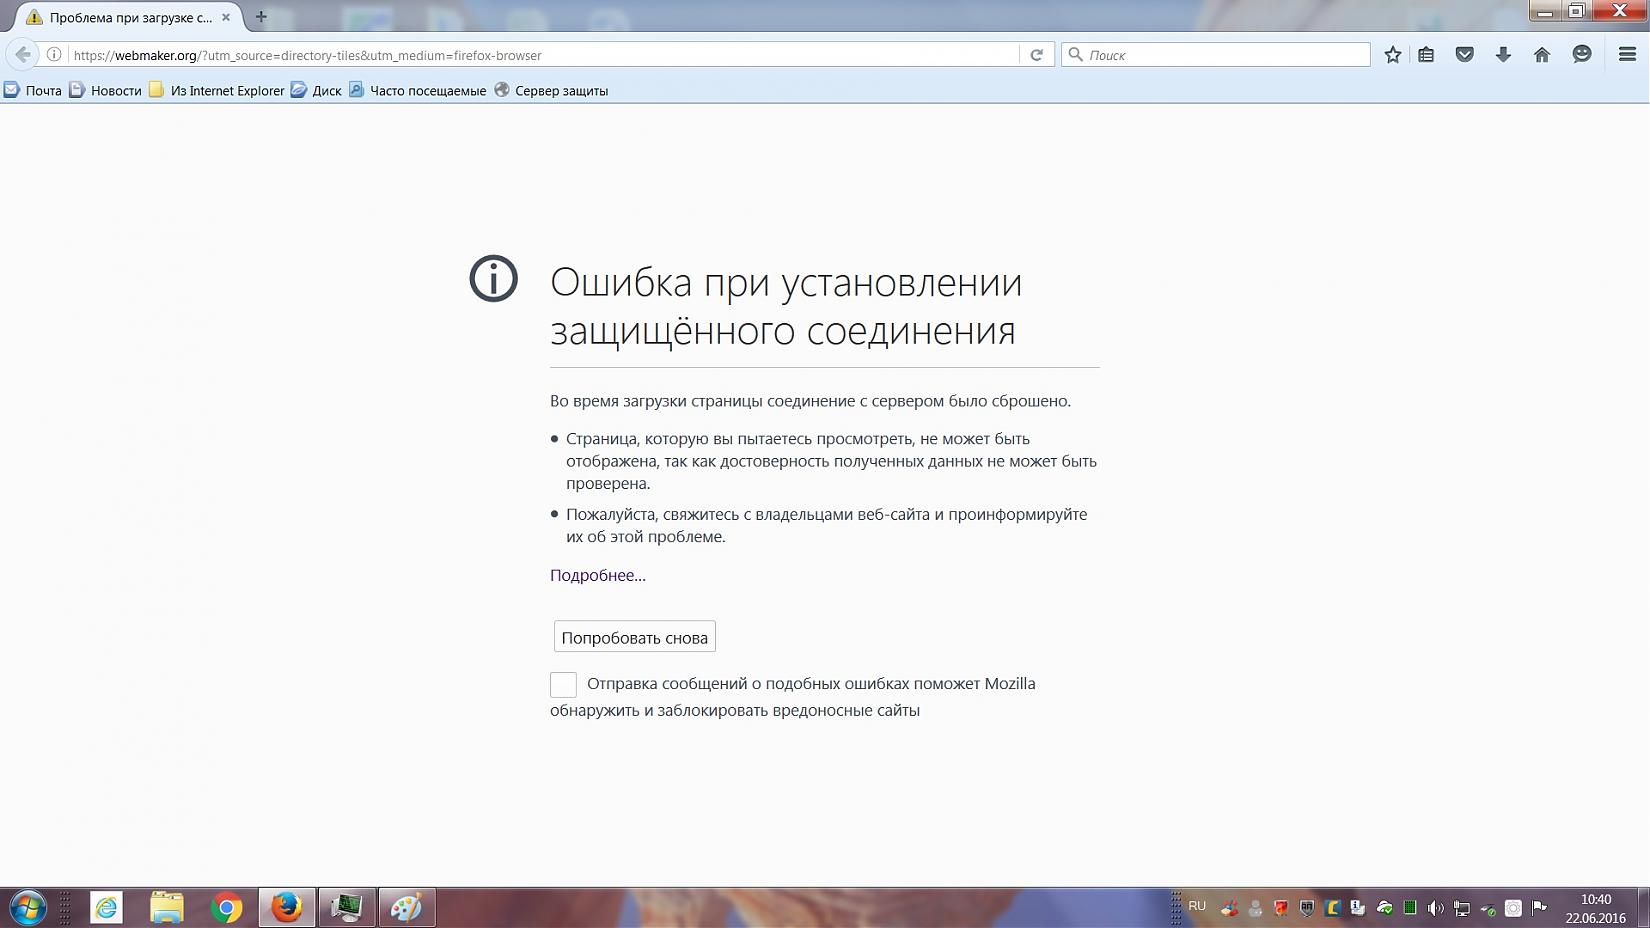Open the red shield tray icon

(x=1281, y=908)
